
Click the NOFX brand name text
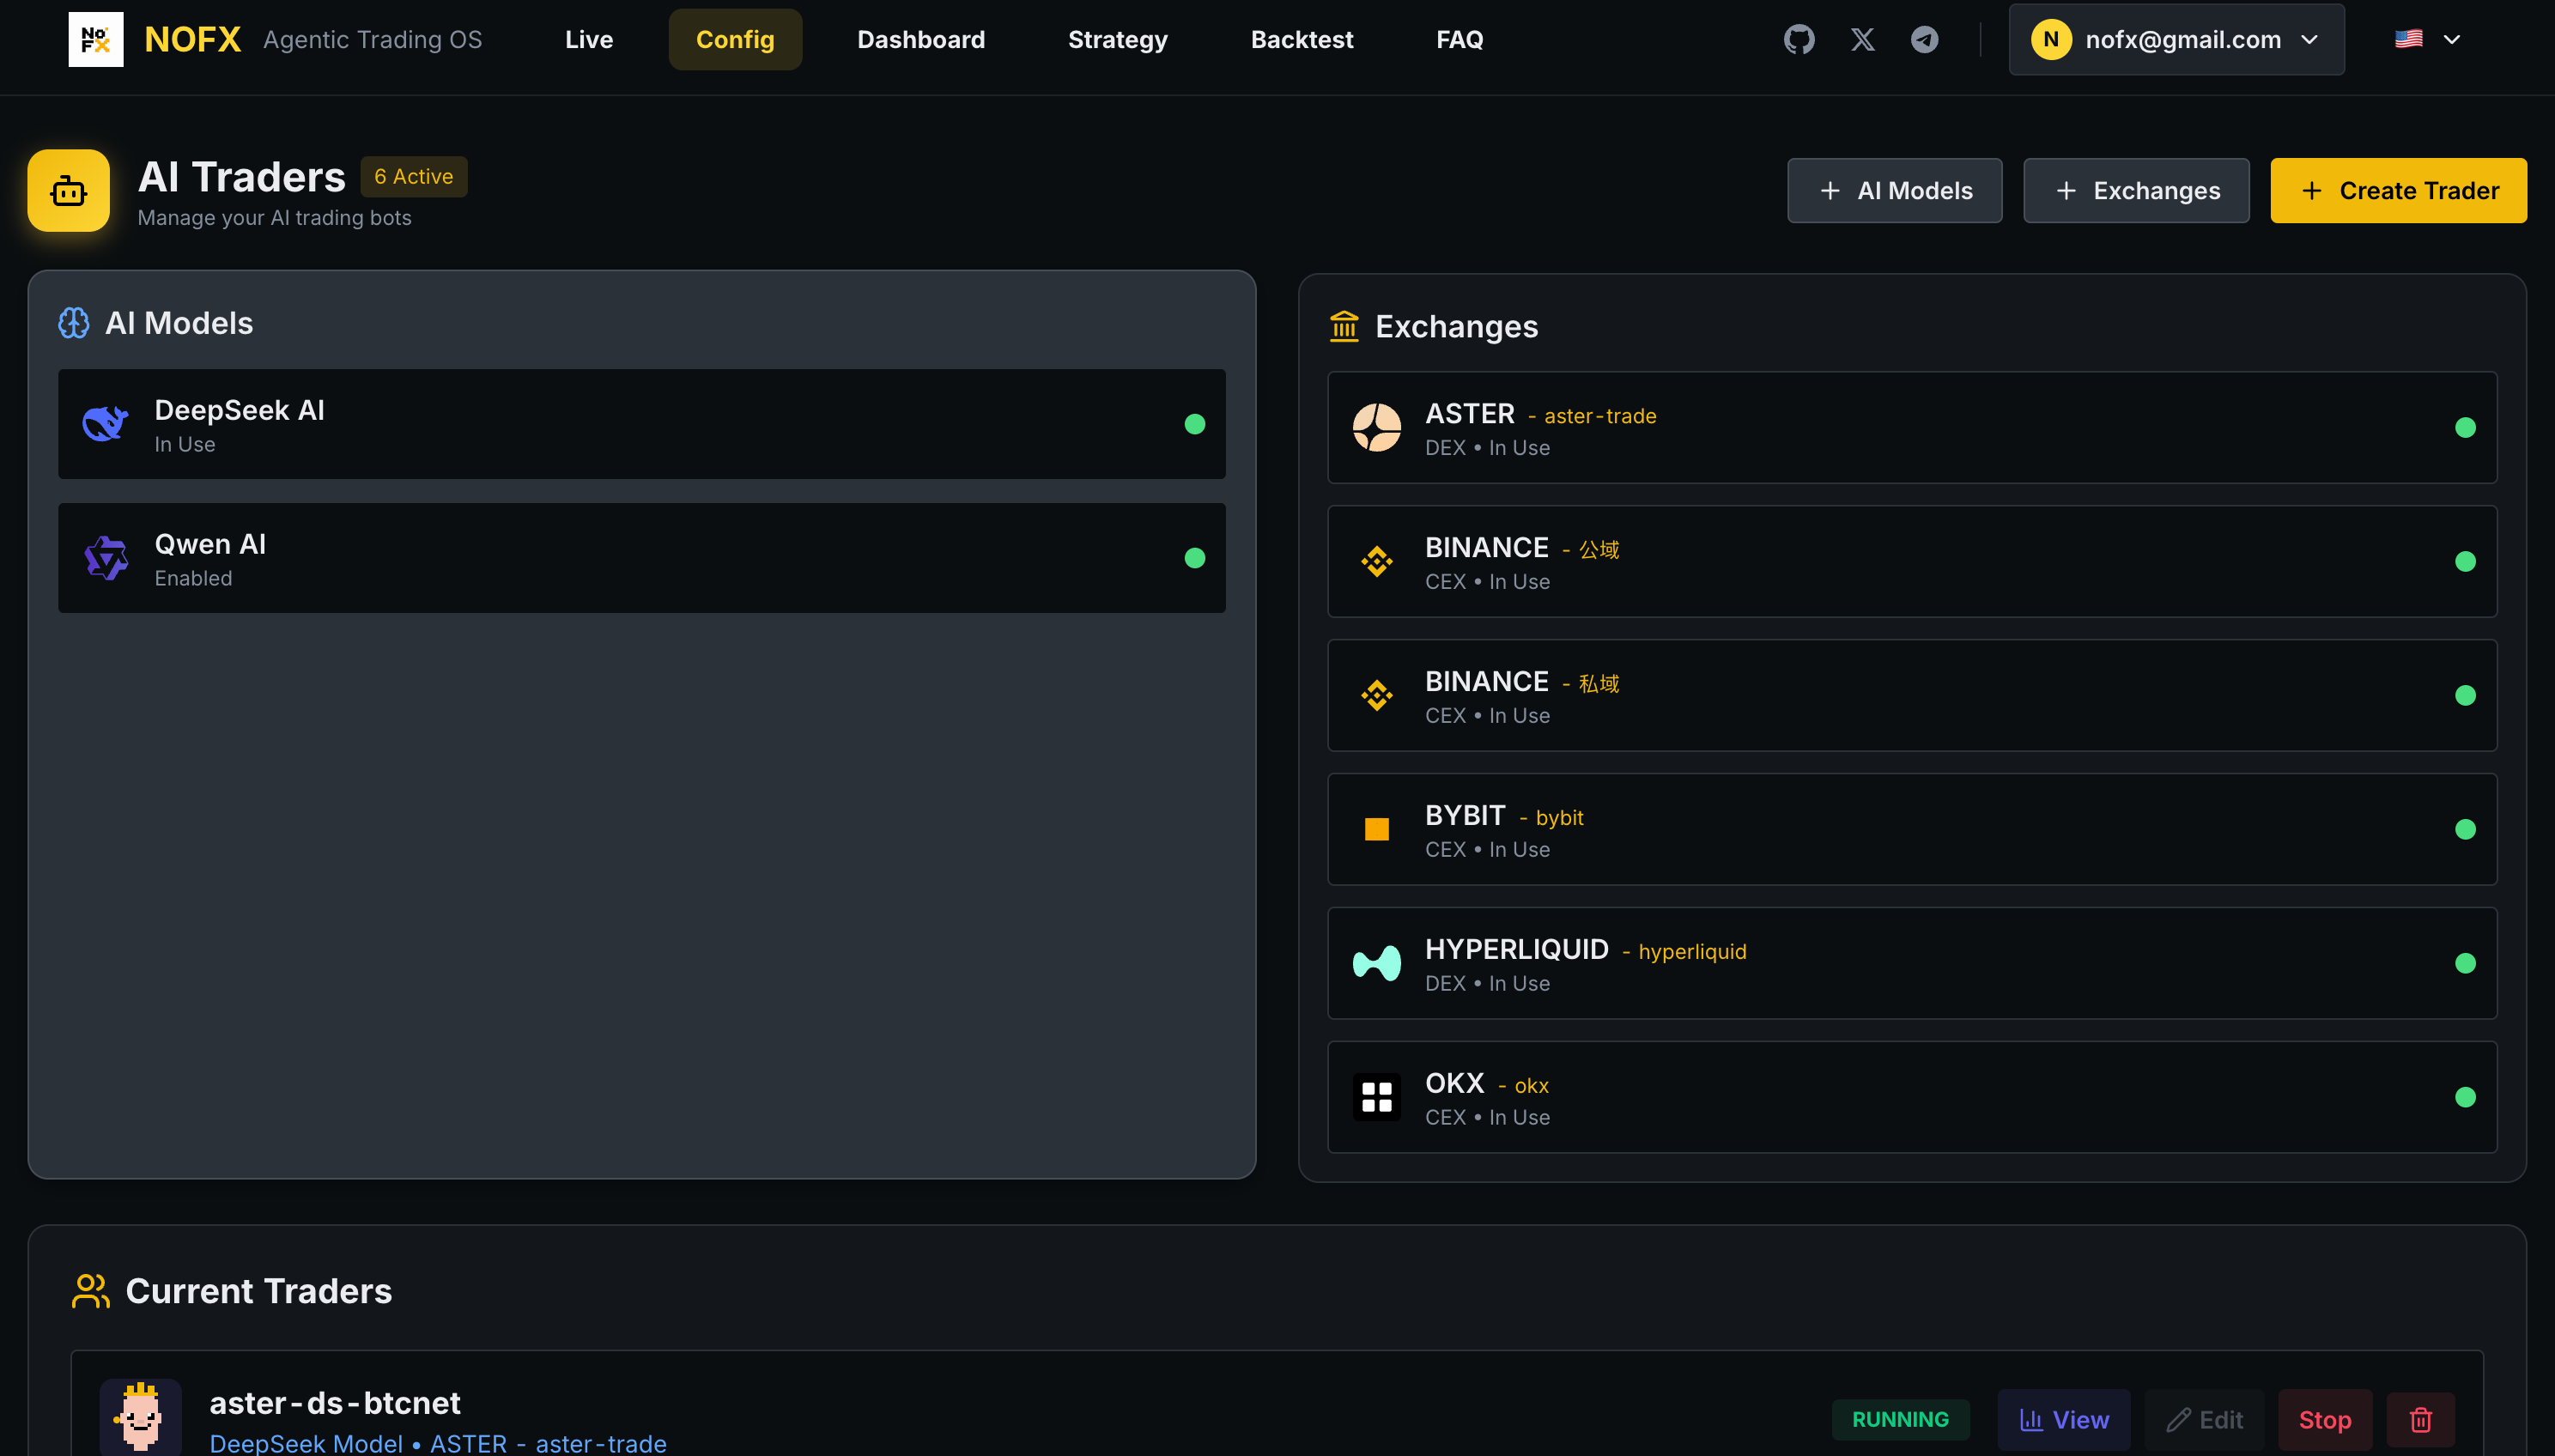(x=193, y=39)
